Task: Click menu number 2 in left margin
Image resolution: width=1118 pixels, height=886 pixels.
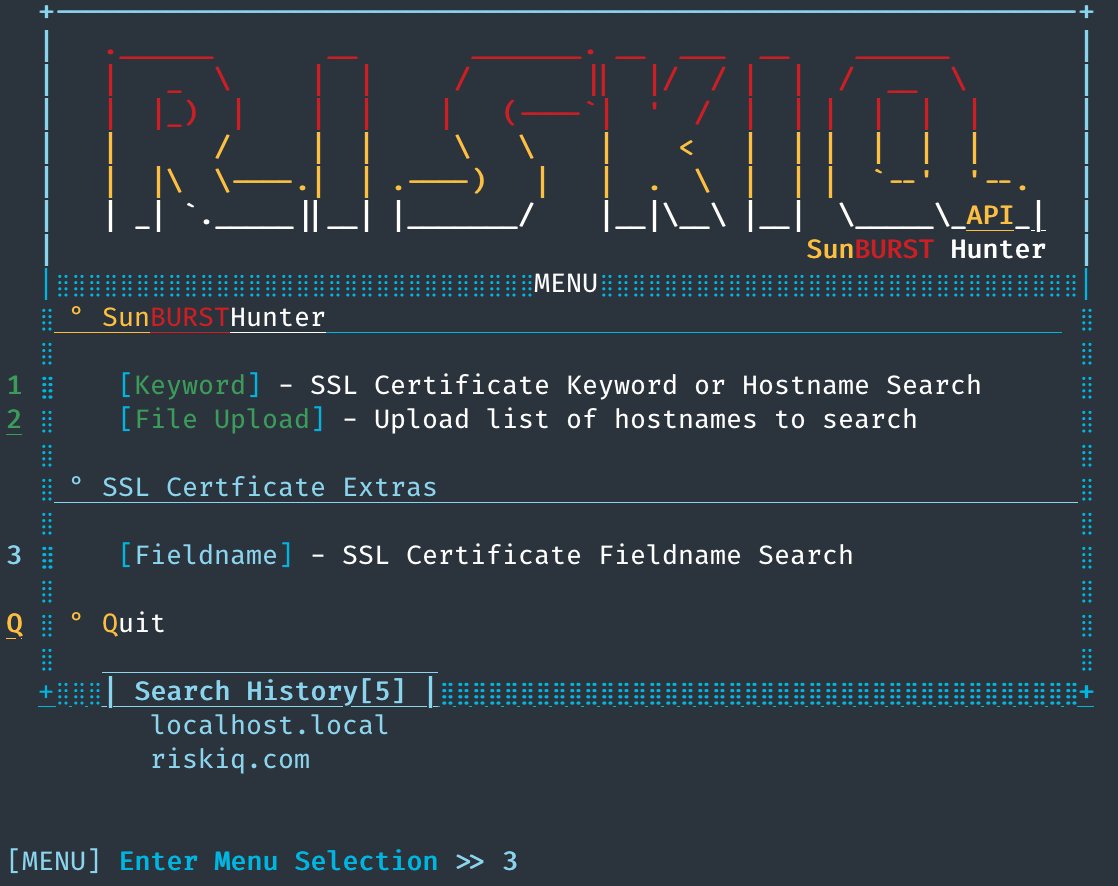Action: tap(14, 420)
